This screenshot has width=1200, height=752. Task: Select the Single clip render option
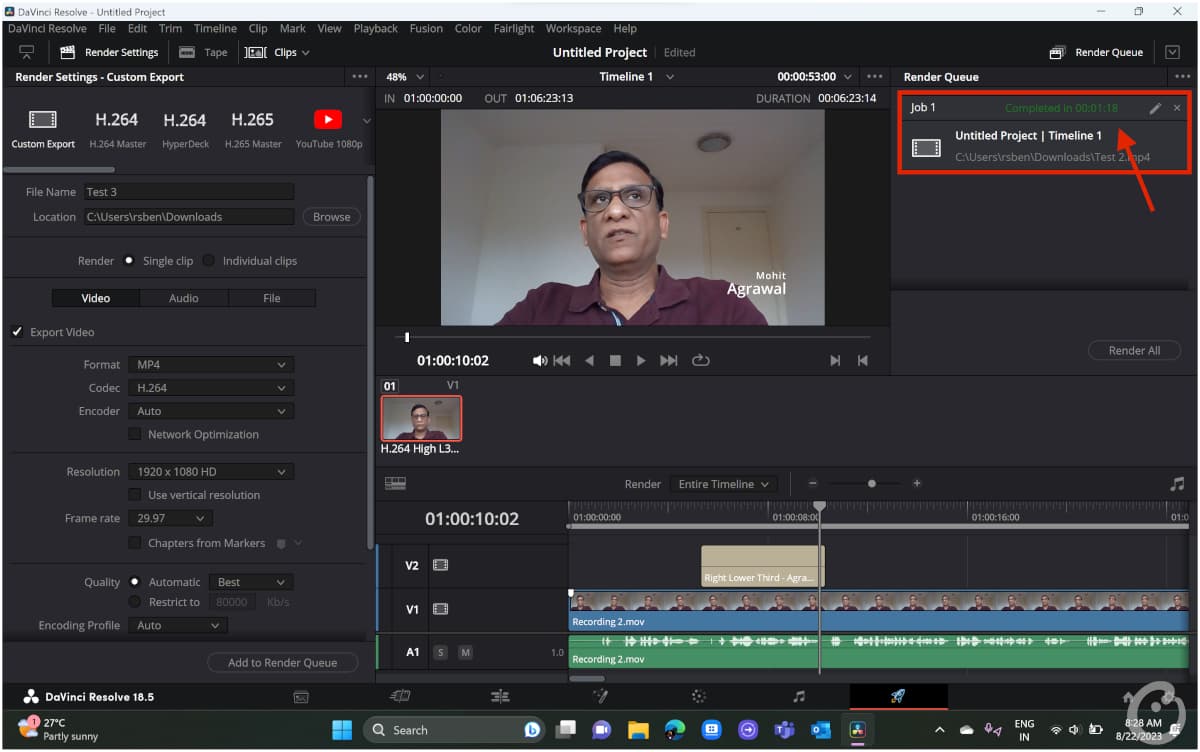(x=129, y=261)
